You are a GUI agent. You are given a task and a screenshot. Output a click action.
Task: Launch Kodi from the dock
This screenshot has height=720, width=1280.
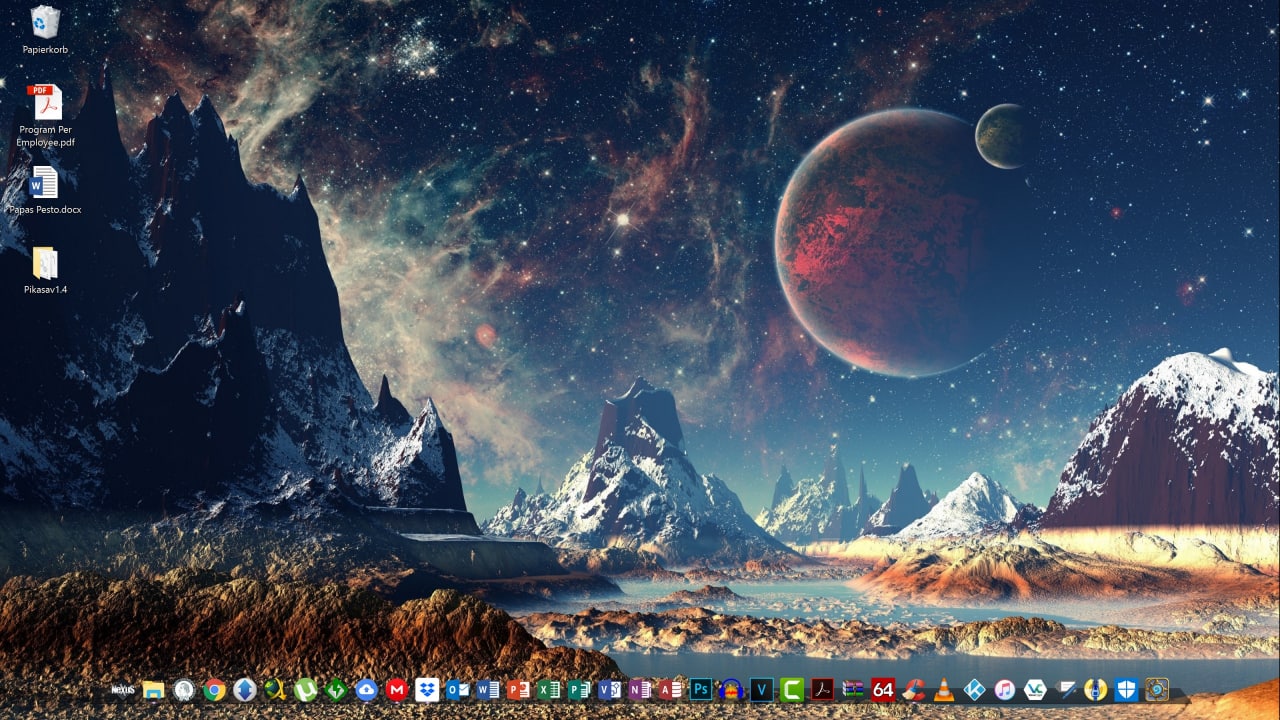[x=976, y=690]
